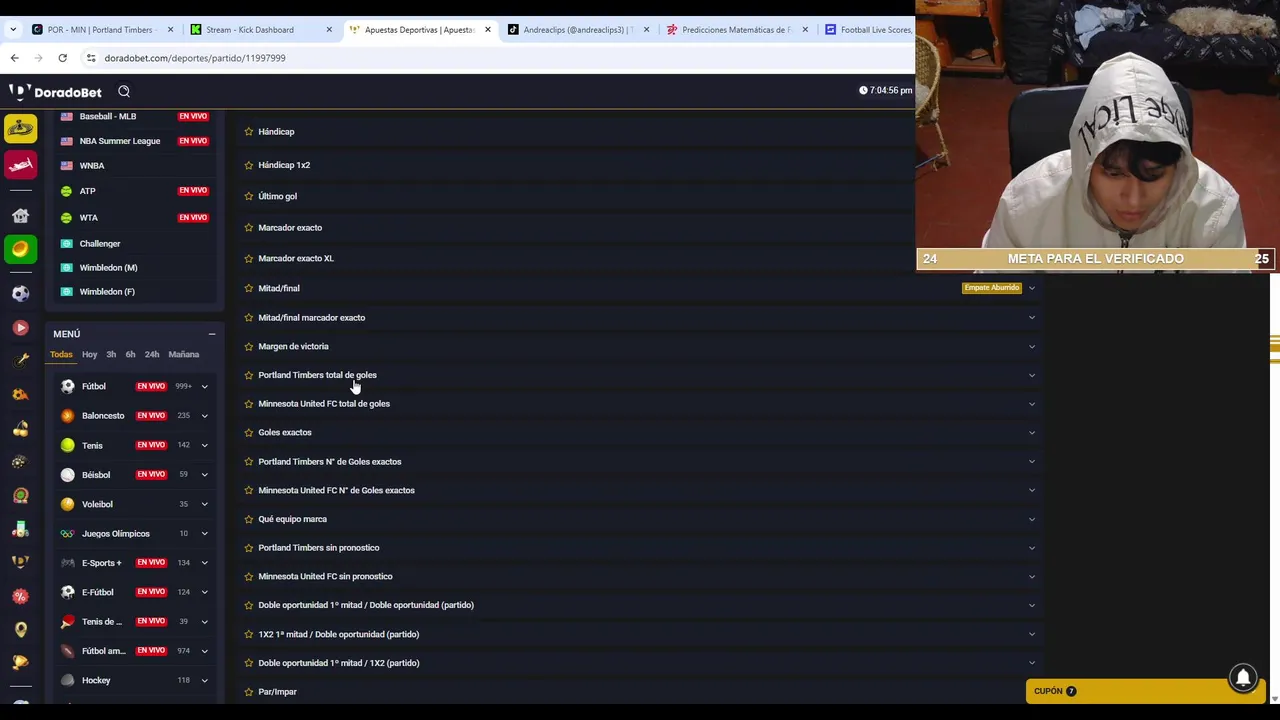The width and height of the screenshot is (1280, 720).
Task: Open Wimbledon (M) link
Action: [108, 268]
